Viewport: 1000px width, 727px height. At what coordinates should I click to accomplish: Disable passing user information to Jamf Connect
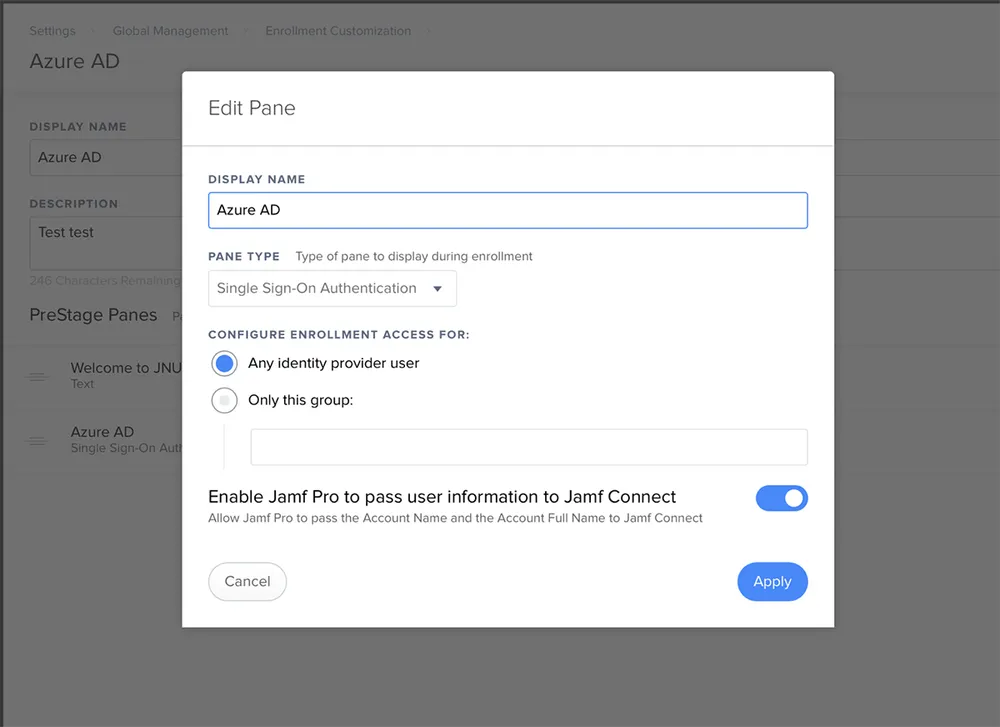(782, 498)
